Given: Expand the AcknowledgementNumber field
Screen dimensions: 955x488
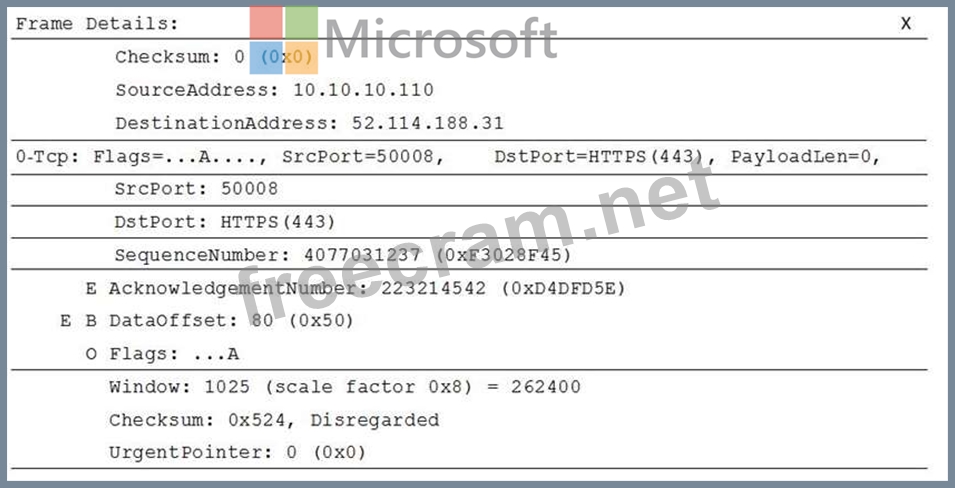Looking at the screenshot, I should (91, 289).
